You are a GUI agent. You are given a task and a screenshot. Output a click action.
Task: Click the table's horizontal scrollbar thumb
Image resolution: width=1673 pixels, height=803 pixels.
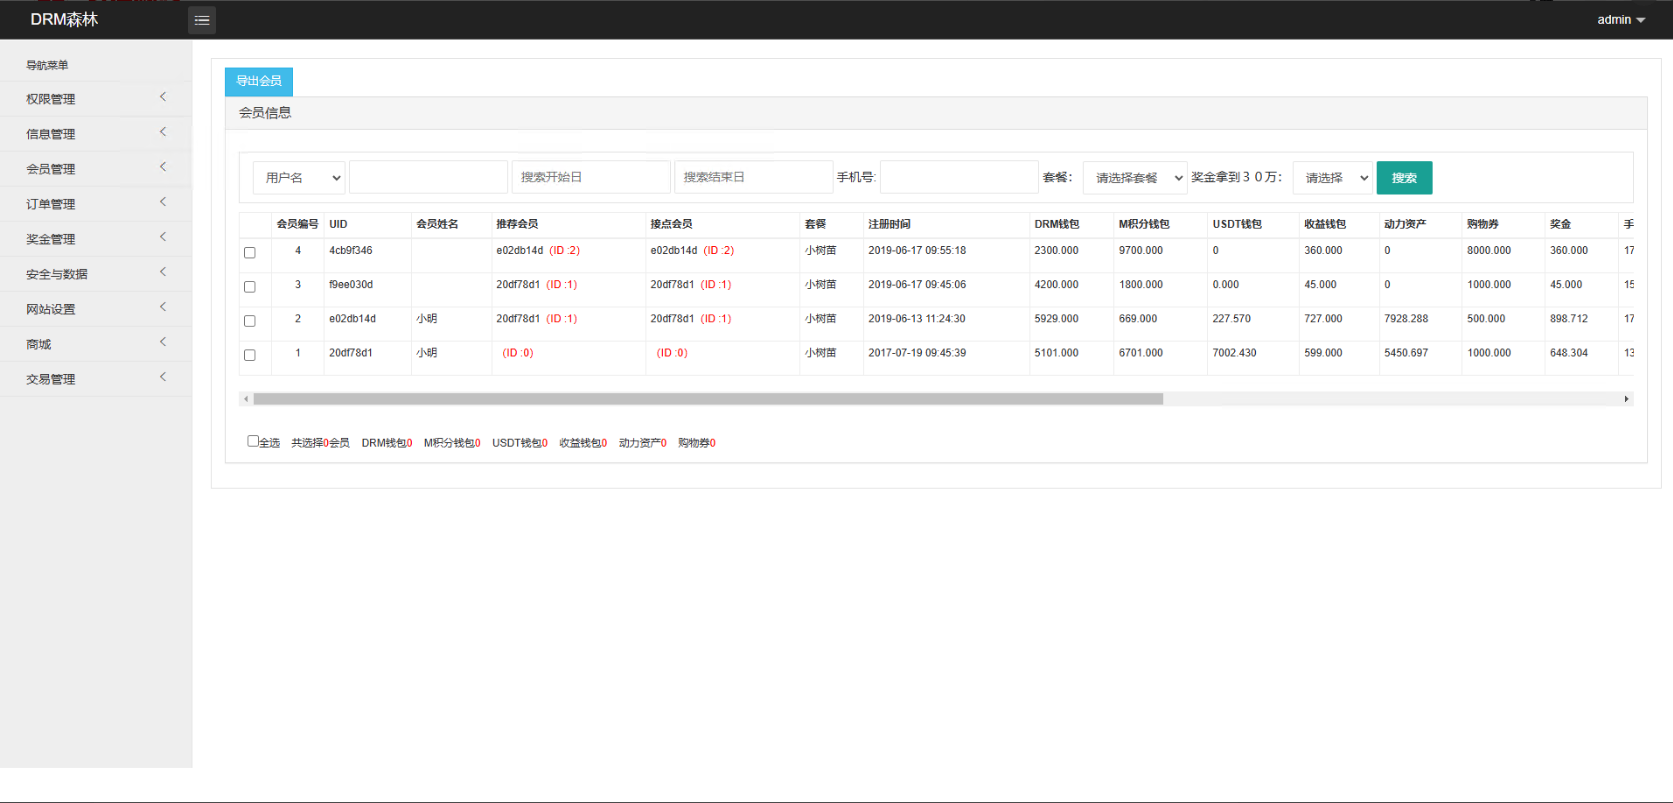coord(708,399)
